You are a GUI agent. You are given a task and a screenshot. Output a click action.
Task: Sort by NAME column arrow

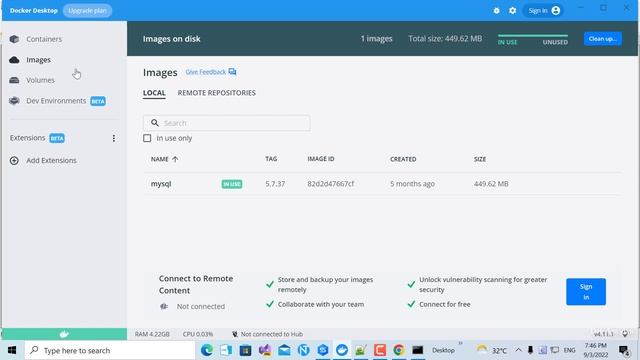(x=175, y=159)
